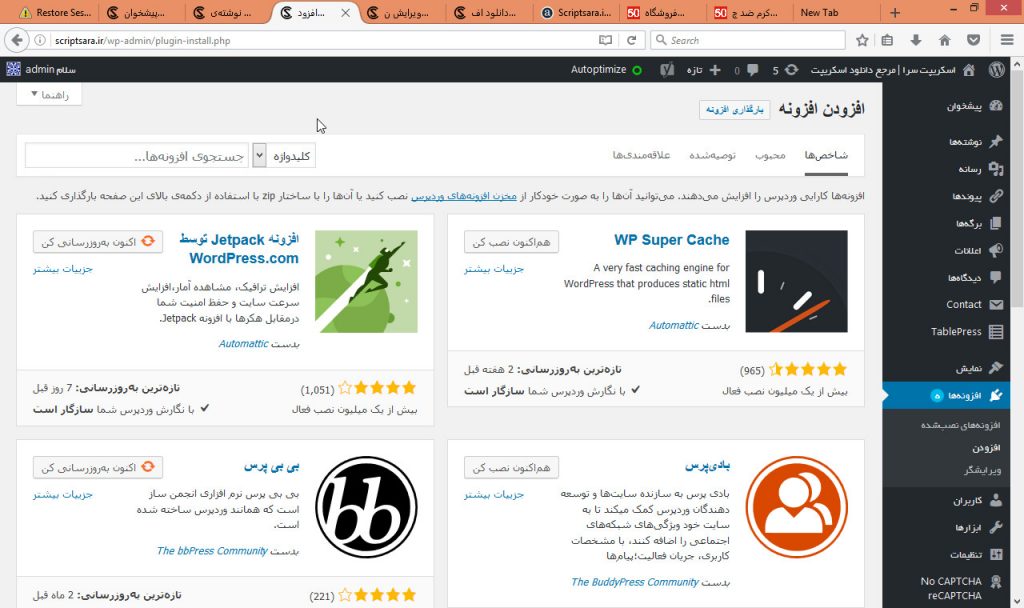Open a new browser tab with plus
Viewport: 1024px width, 608px height.
click(x=895, y=12)
